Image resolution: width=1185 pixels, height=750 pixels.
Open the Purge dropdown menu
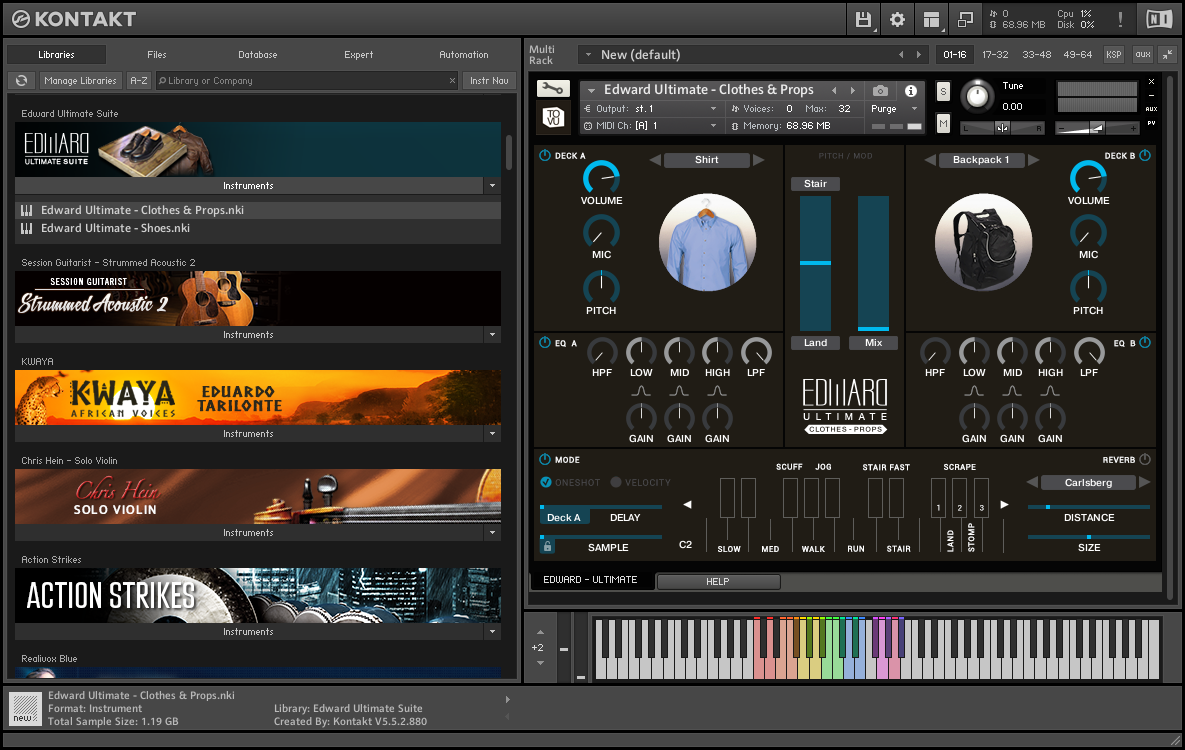(895, 109)
